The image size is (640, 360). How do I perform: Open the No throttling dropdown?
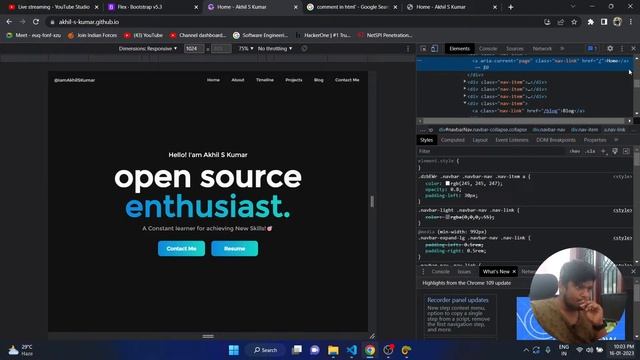click(x=275, y=49)
